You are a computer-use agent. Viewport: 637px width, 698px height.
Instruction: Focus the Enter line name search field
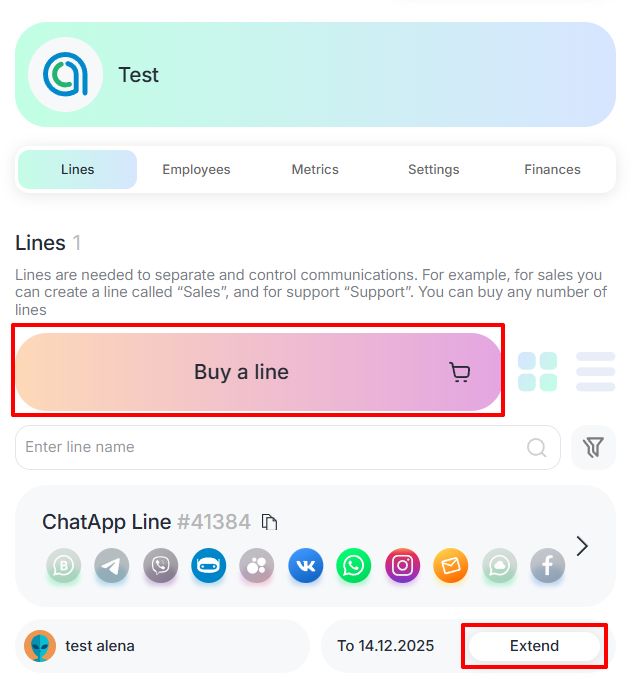270,448
